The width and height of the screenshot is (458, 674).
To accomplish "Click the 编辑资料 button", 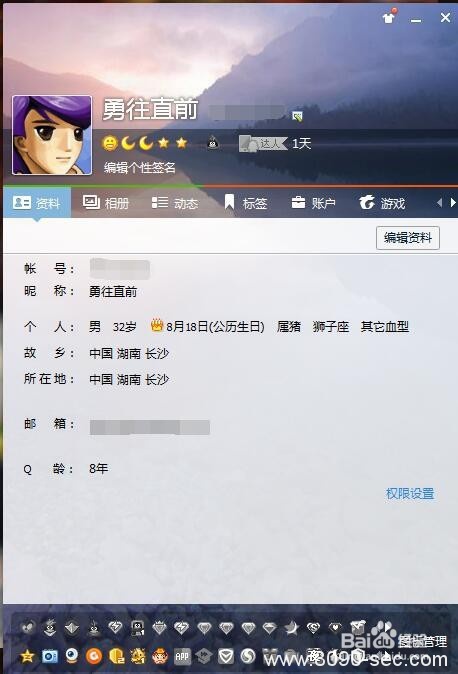I will (408, 238).
